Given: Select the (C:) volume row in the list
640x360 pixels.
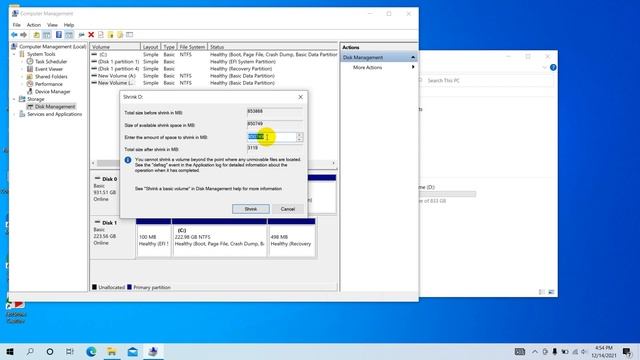Looking at the screenshot, I should pyautogui.click(x=214, y=54).
